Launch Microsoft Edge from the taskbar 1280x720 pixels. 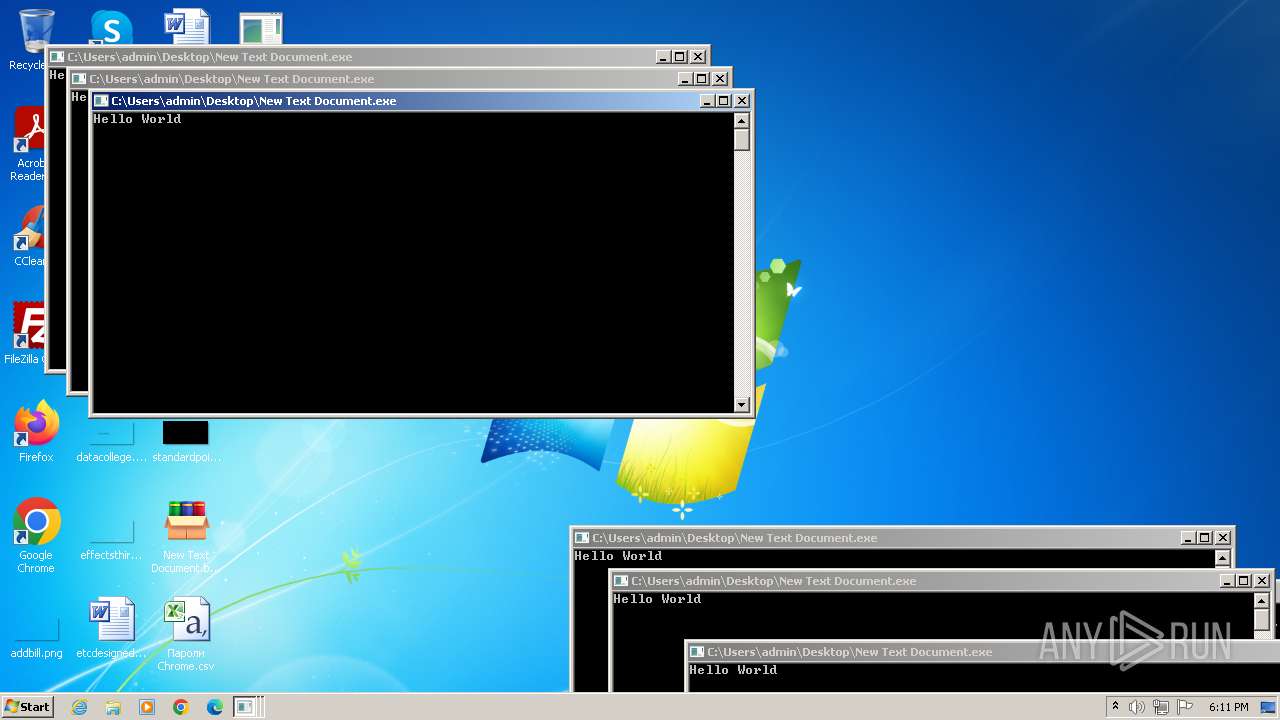(215, 707)
